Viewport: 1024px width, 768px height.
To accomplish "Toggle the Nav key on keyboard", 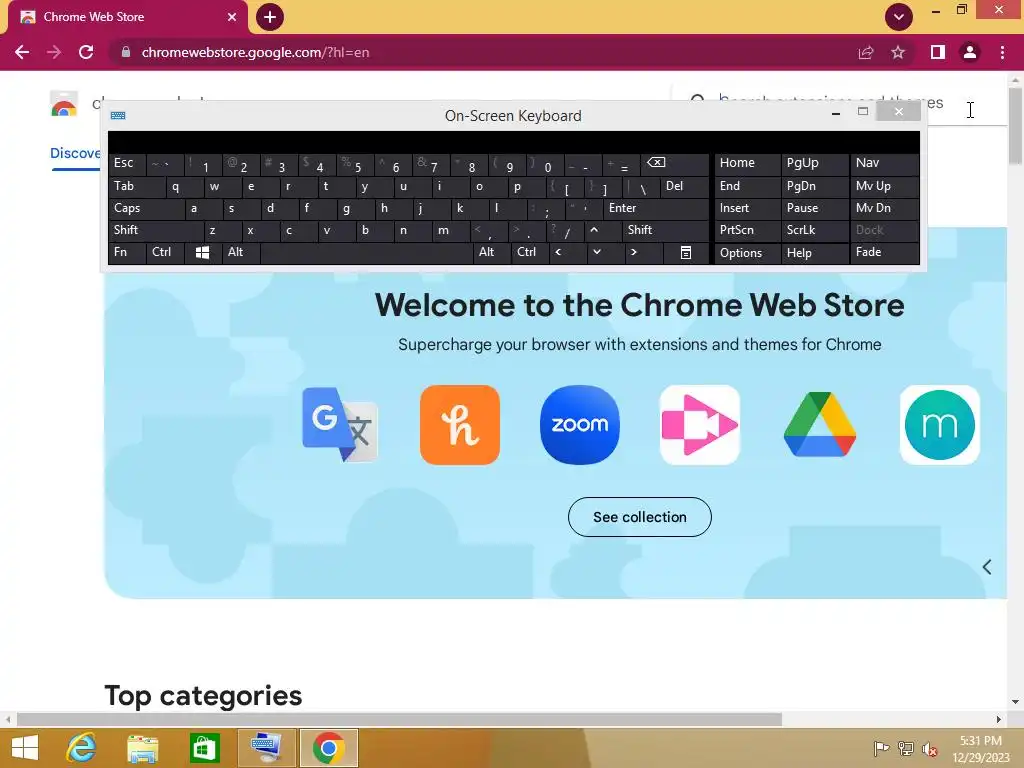I will tap(884, 163).
